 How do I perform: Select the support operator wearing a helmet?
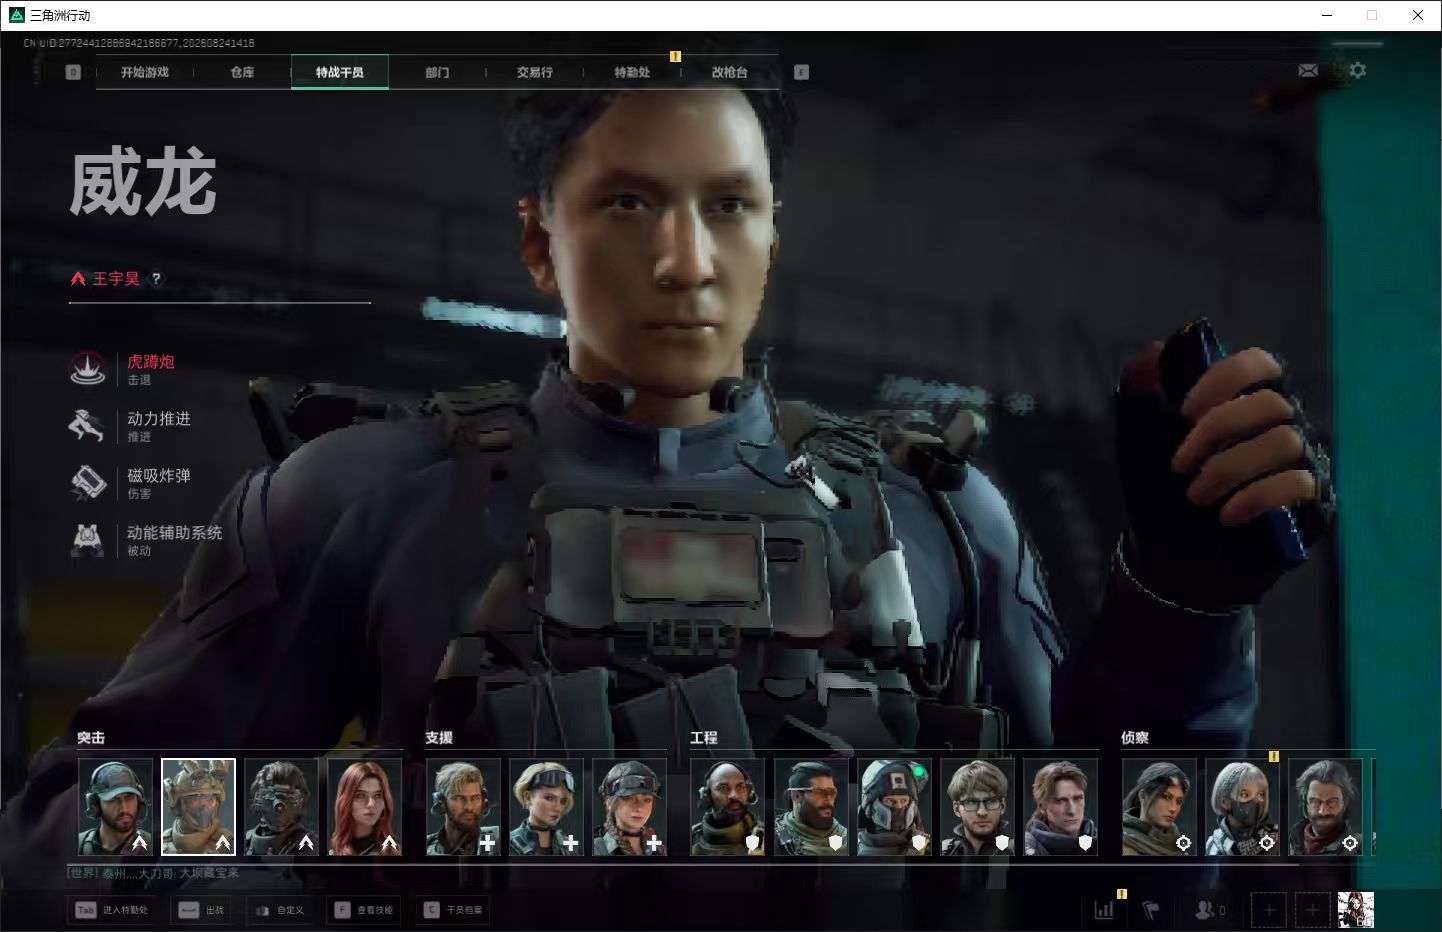pos(629,807)
